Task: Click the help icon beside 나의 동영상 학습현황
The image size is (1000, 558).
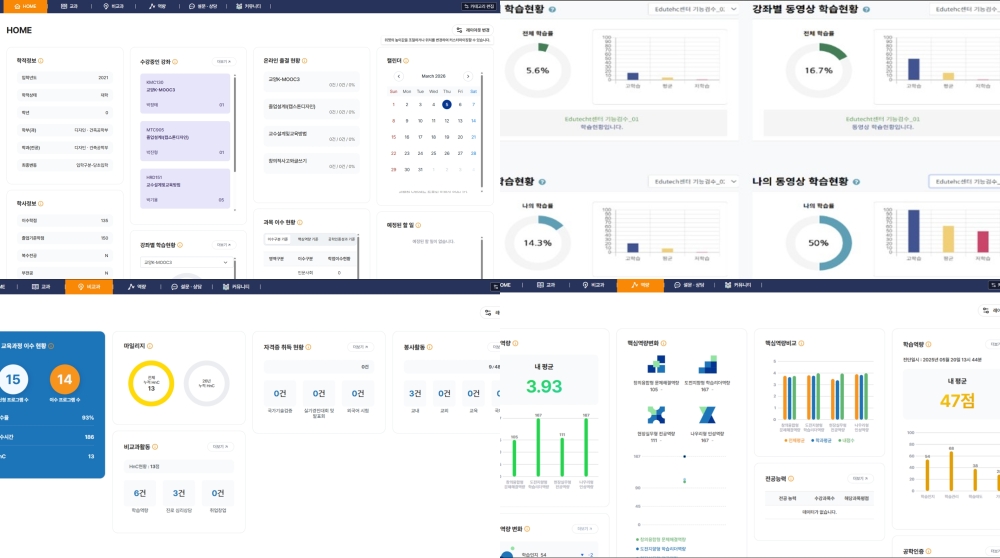Action: [x=857, y=181]
